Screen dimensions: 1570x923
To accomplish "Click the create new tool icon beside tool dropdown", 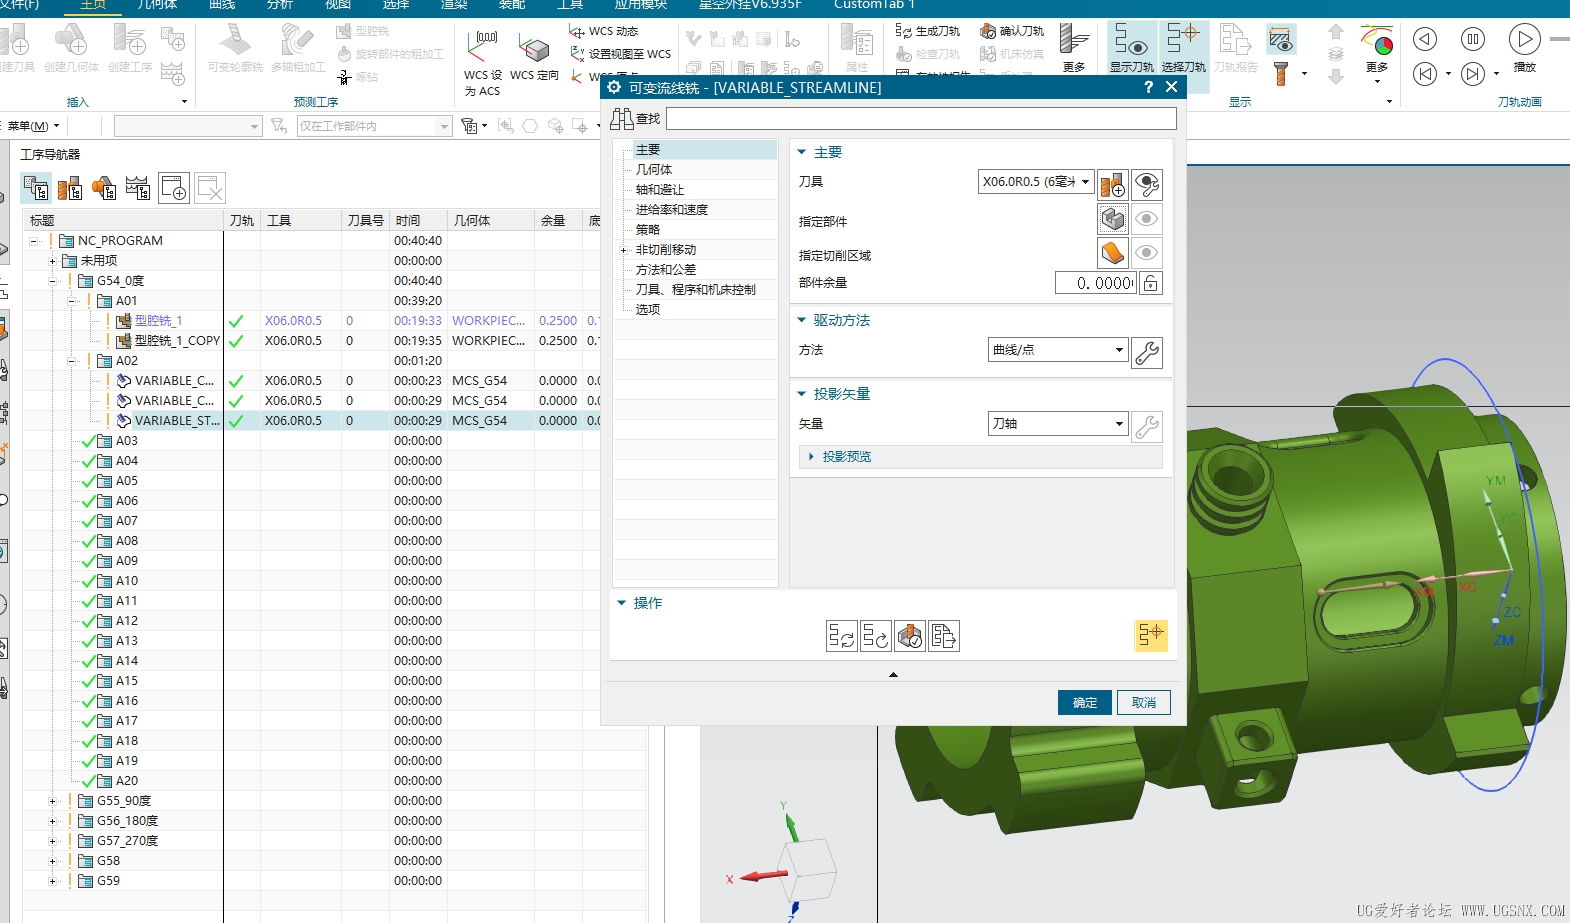I will point(1113,184).
